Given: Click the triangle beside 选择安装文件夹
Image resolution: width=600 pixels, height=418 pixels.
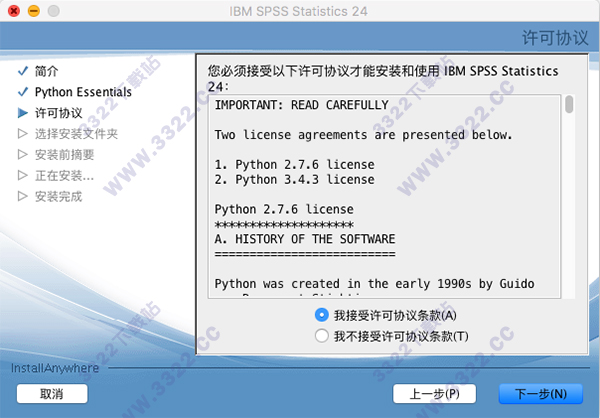Looking at the screenshot, I should (x=23, y=134).
